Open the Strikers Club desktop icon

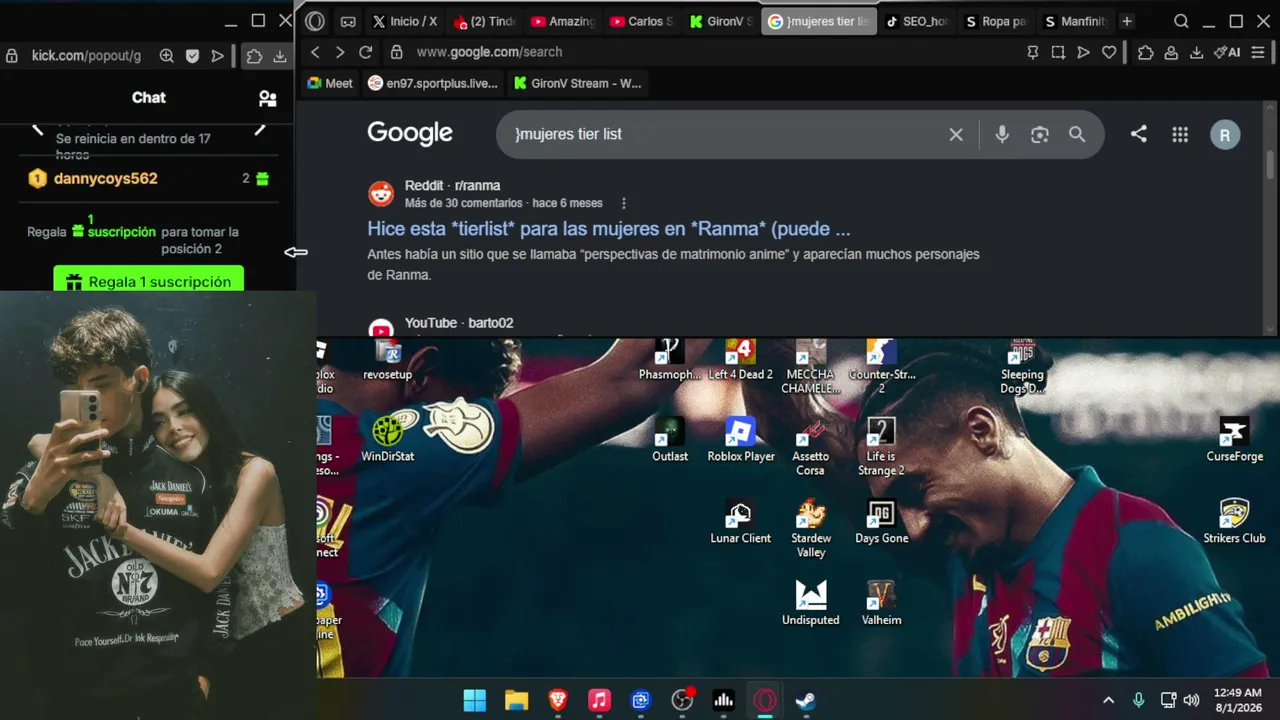[1235, 522]
